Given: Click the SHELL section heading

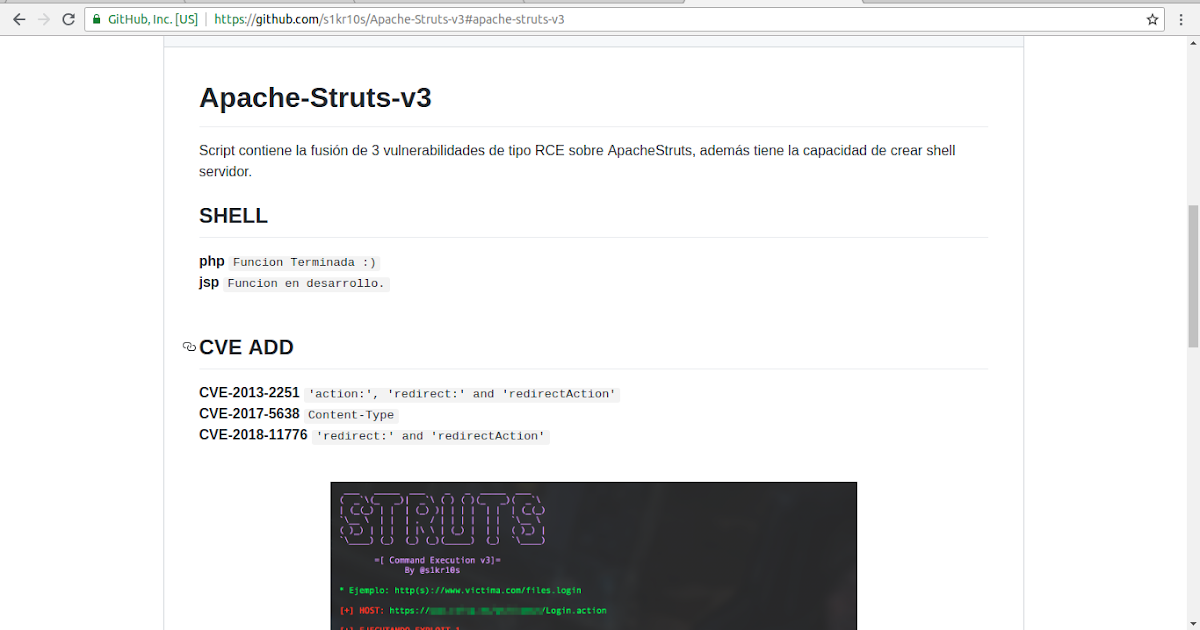Looking at the screenshot, I should pyautogui.click(x=233, y=215).
